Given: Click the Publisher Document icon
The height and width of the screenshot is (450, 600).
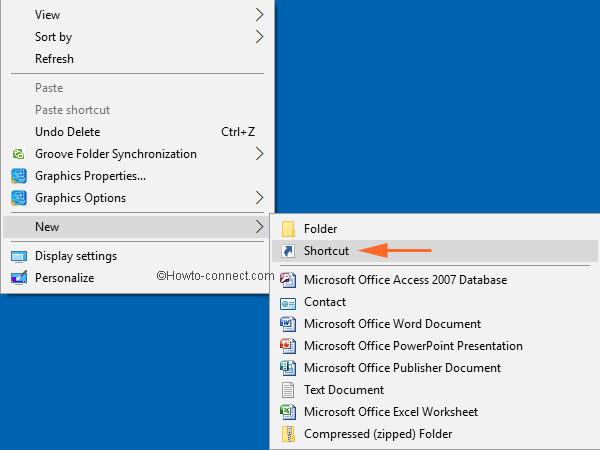Looking at the screenshot, I should [x=288, y=368].
